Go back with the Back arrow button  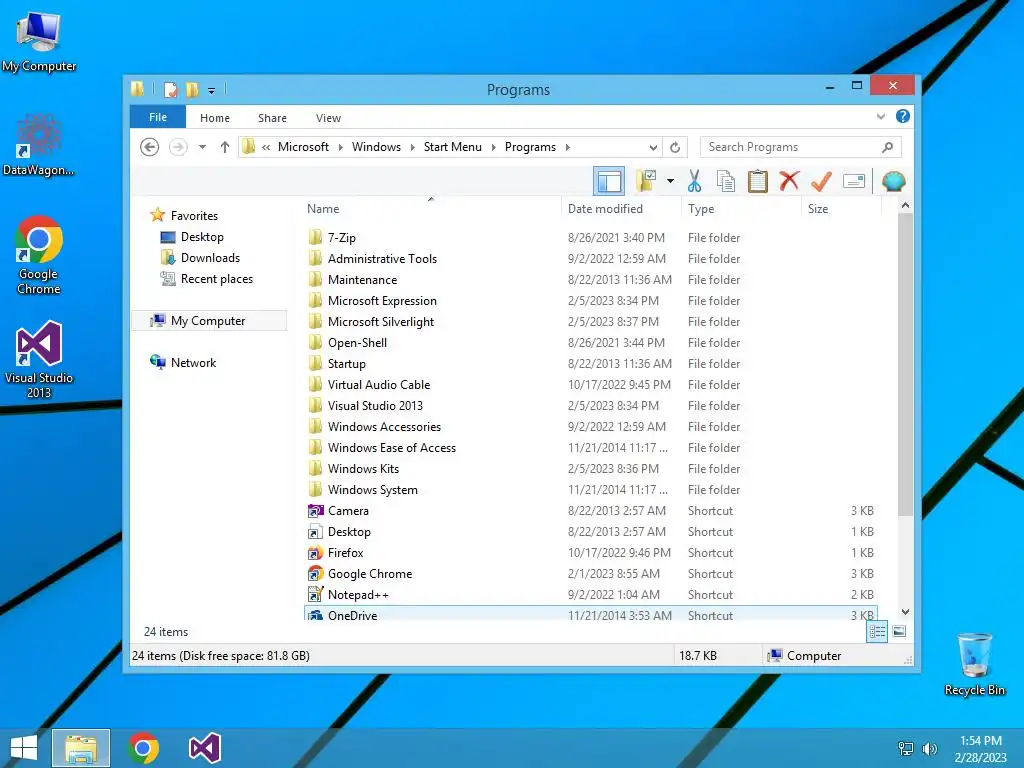(150, 147)
